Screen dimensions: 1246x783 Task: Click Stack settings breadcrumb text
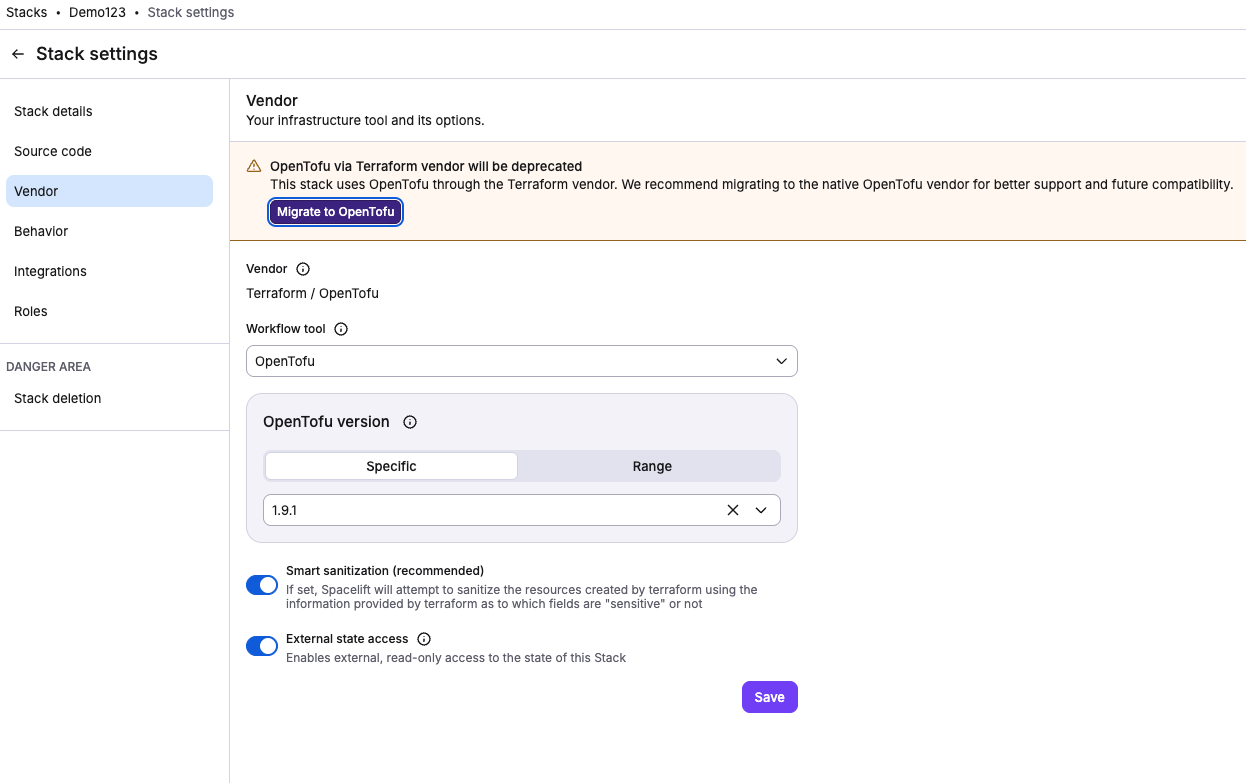point(191,13)
